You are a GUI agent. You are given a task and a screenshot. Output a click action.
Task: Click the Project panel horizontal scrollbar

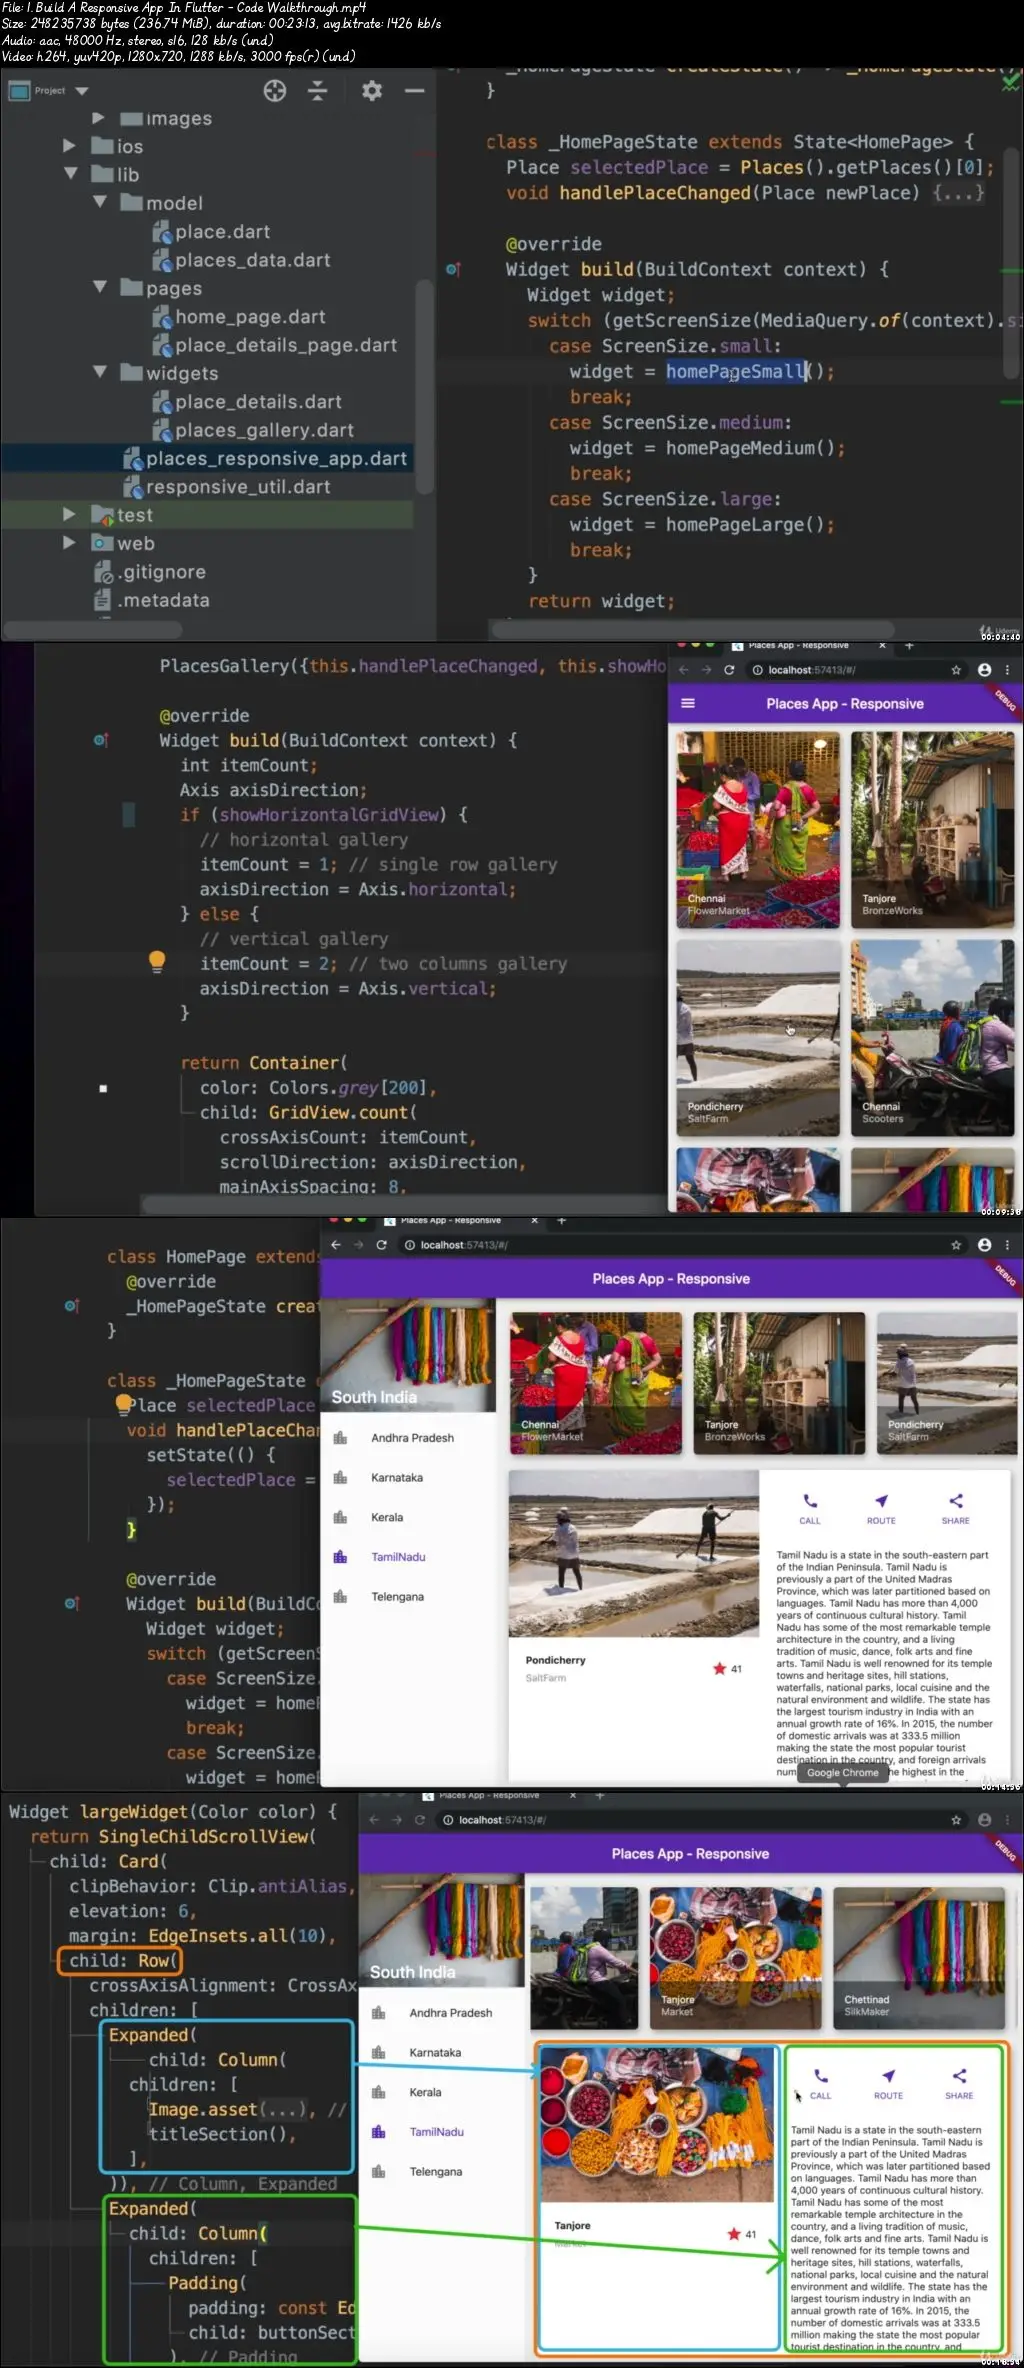pyautogui.click(x=93, y=630)
